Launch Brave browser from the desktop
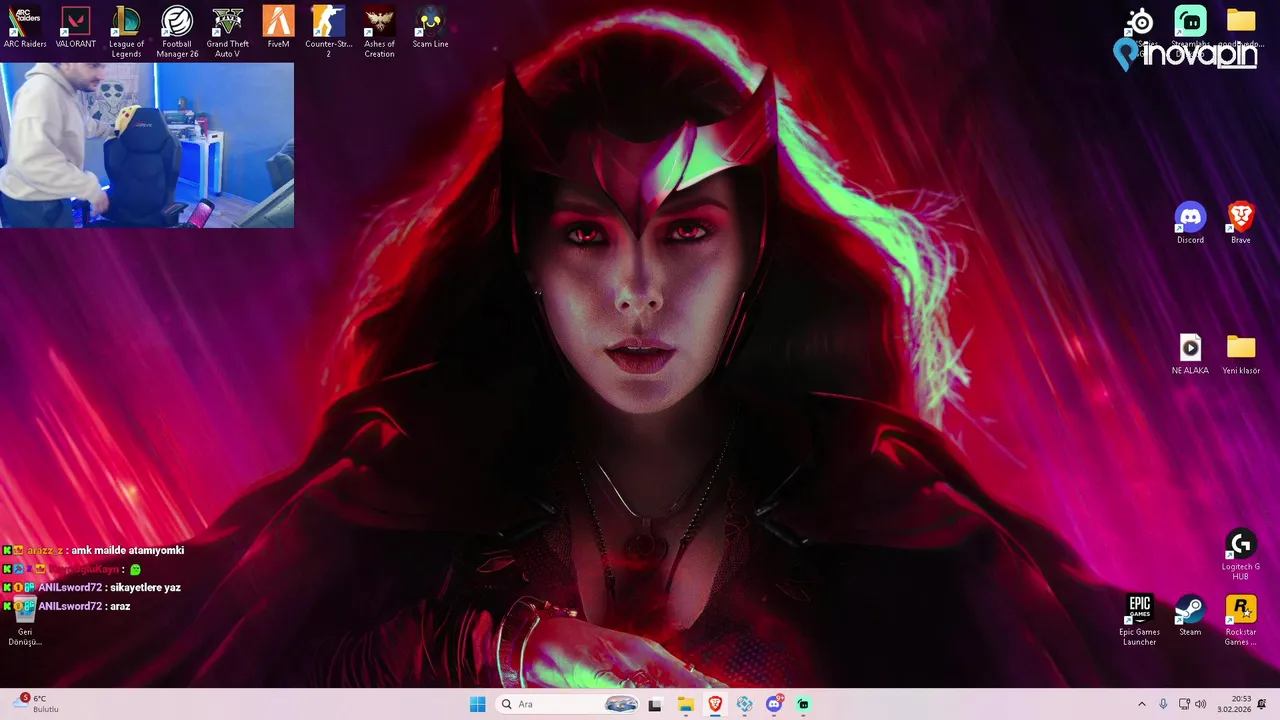 pyautogui.click(x=1241, y=223)
